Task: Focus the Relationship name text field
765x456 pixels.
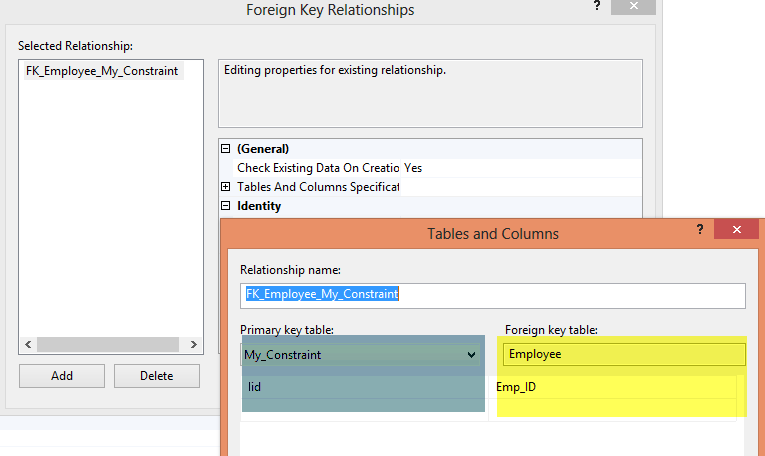Action: coord(492,295)
